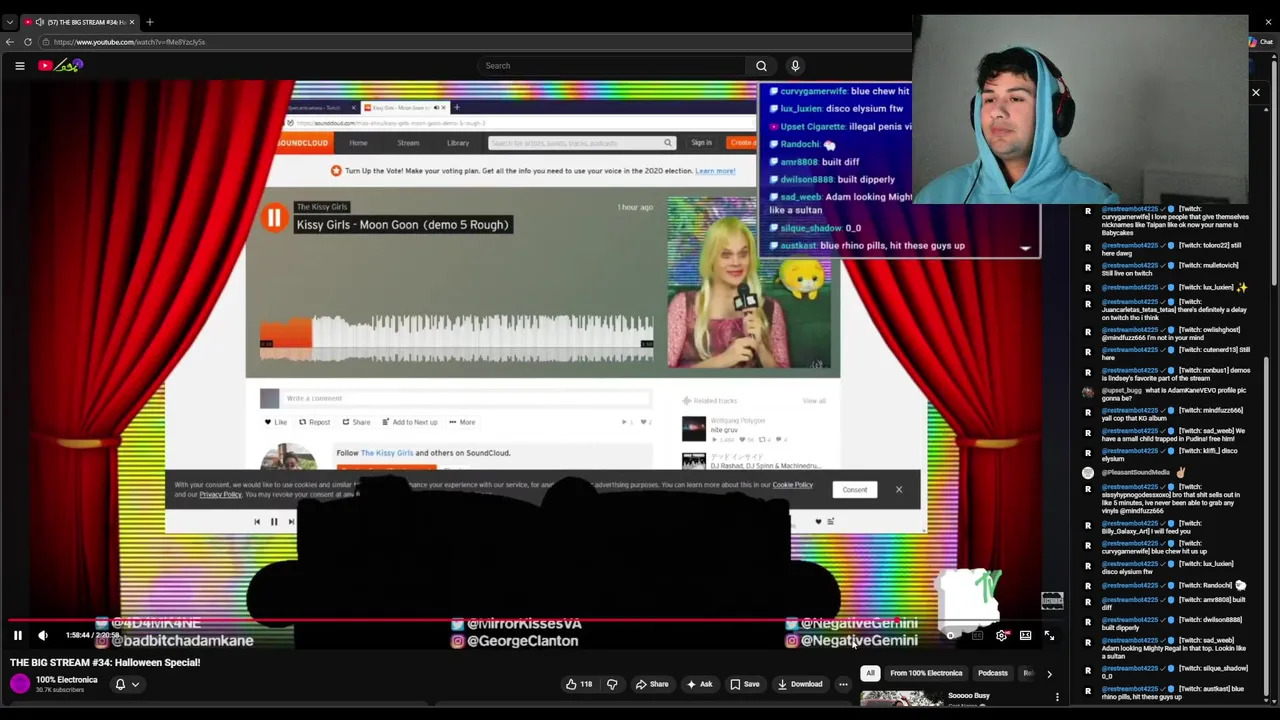
Task: Click Add to Next up on SoundCloud
Action: click(409, 422)
